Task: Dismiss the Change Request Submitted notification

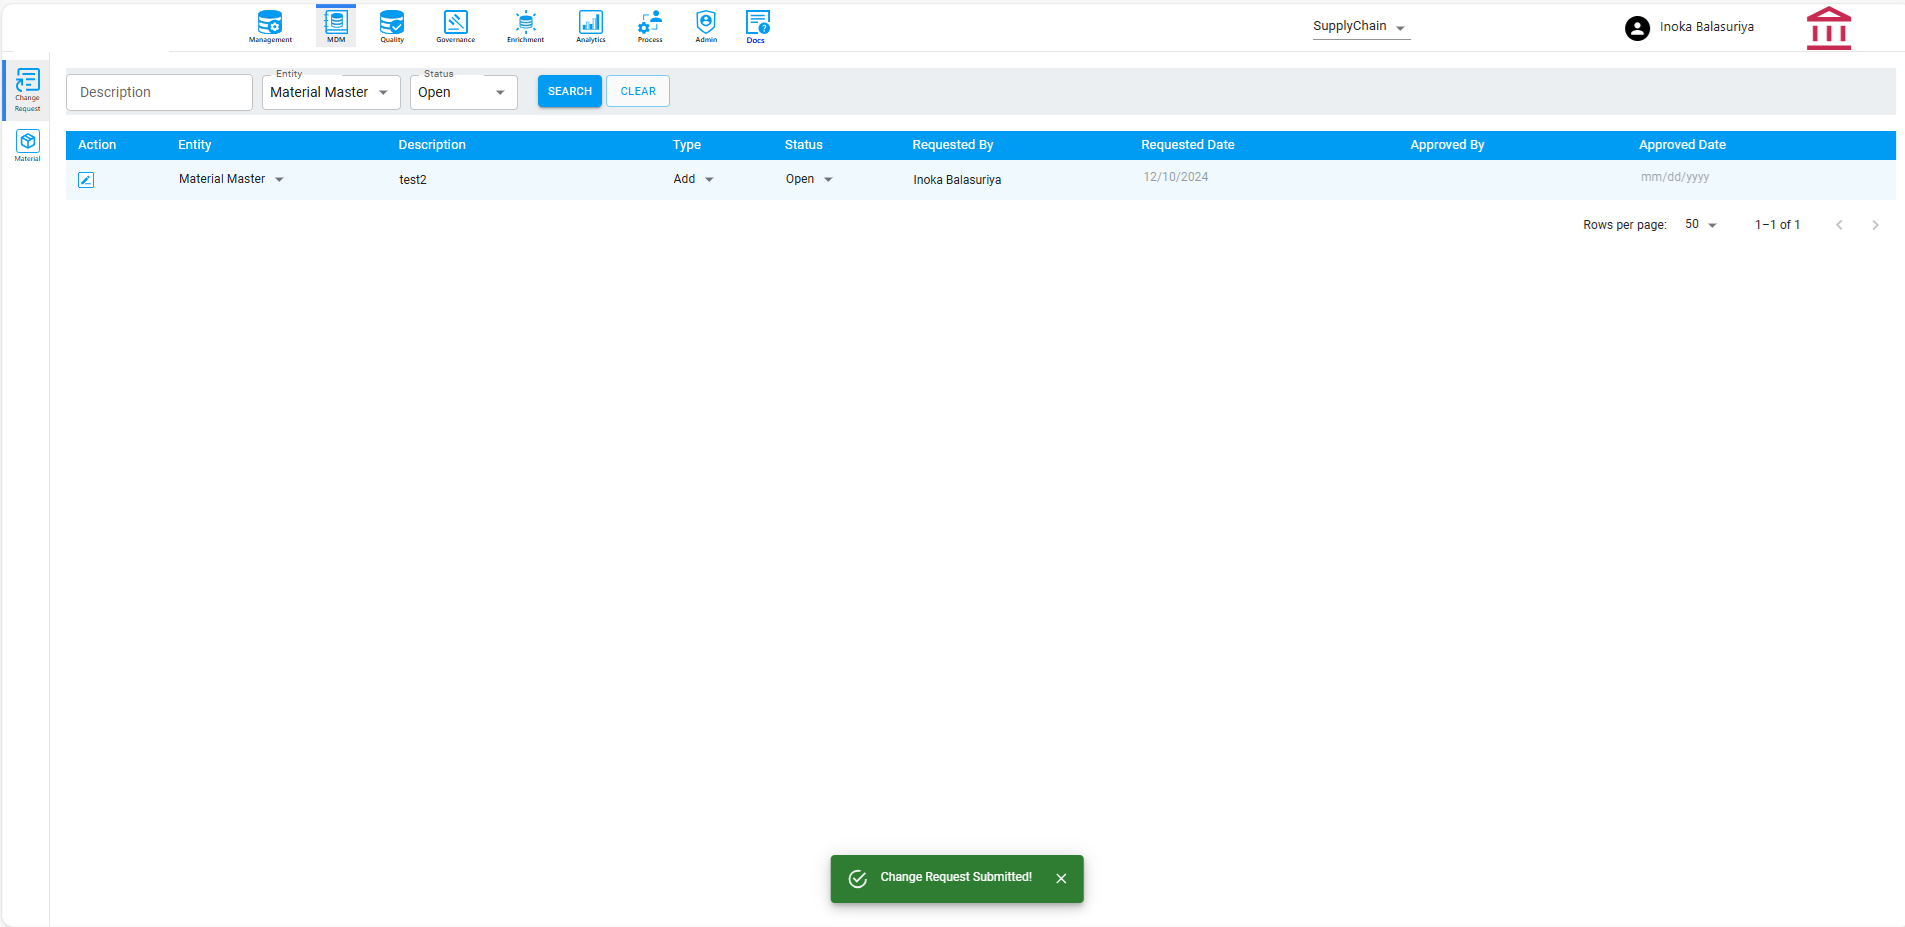Action: (x=1061, y=879)
